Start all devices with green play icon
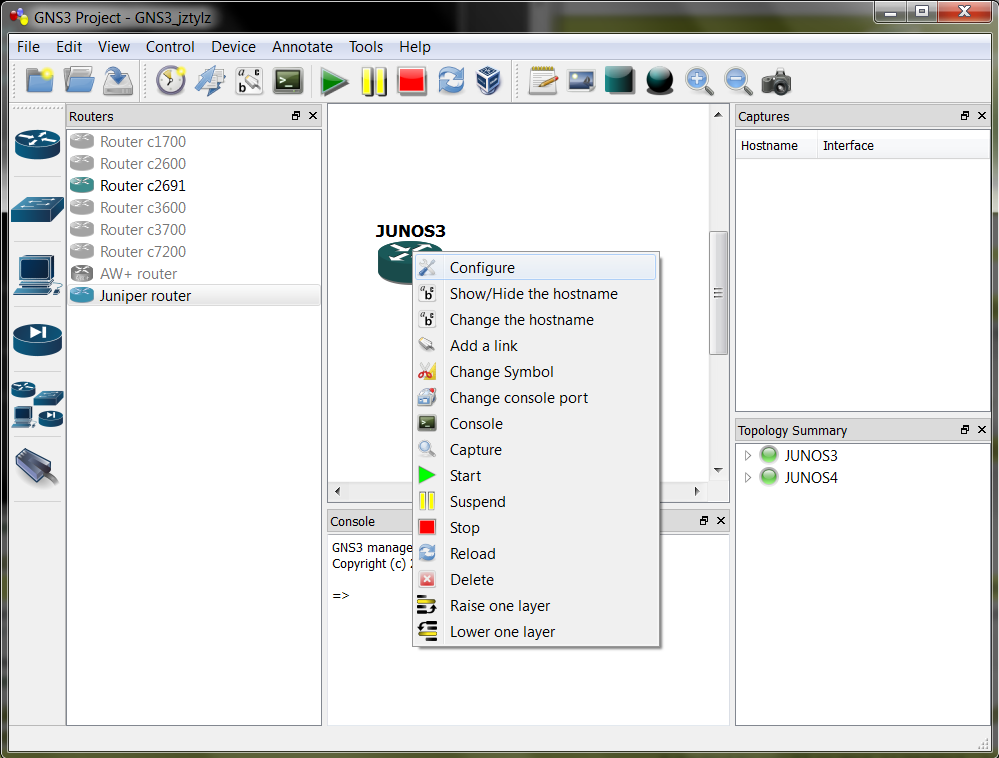Screen dimensions: 999x758 click(x=334, y=82)
